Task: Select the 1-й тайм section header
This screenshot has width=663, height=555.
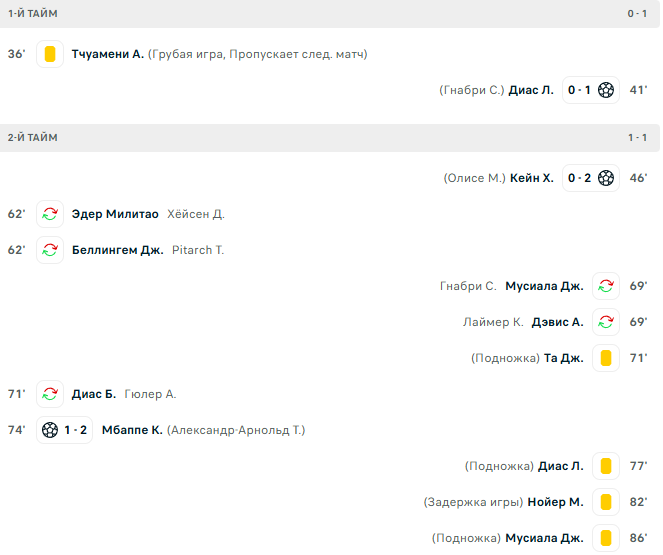Action: [x=330, y=14]
